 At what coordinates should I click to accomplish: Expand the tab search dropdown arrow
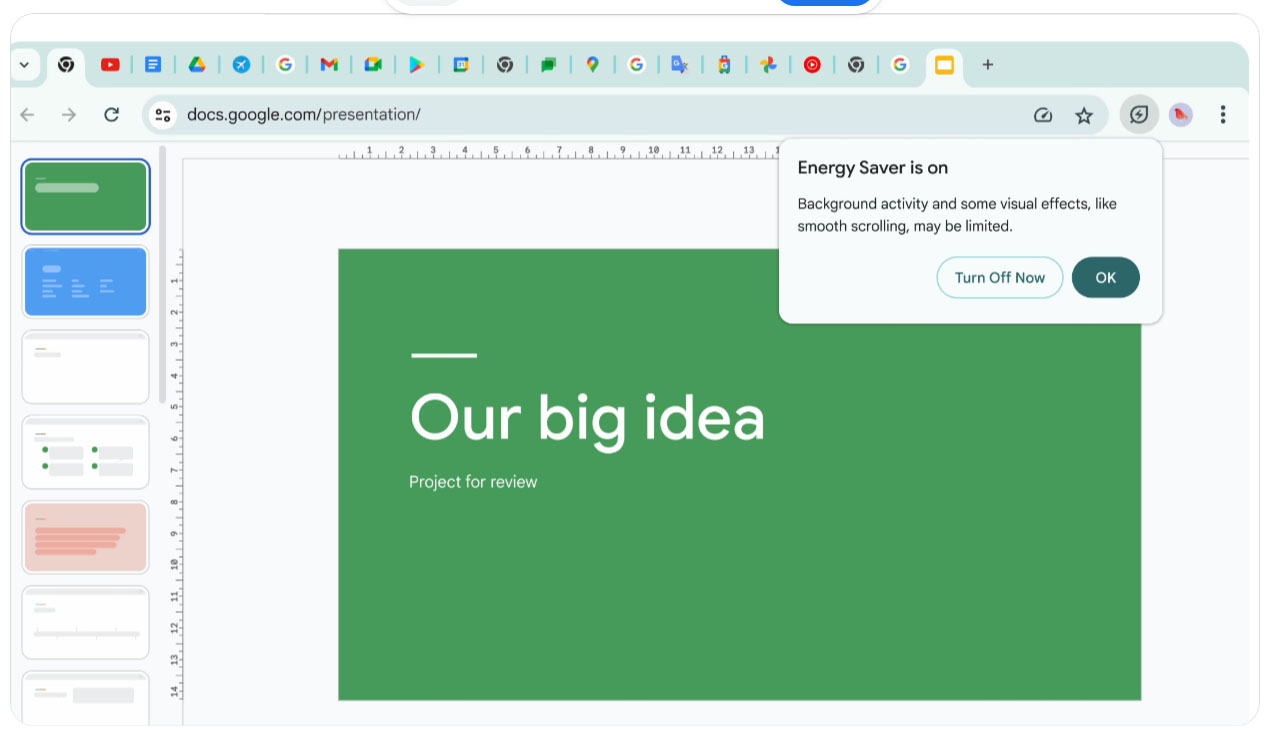point(24,65)
